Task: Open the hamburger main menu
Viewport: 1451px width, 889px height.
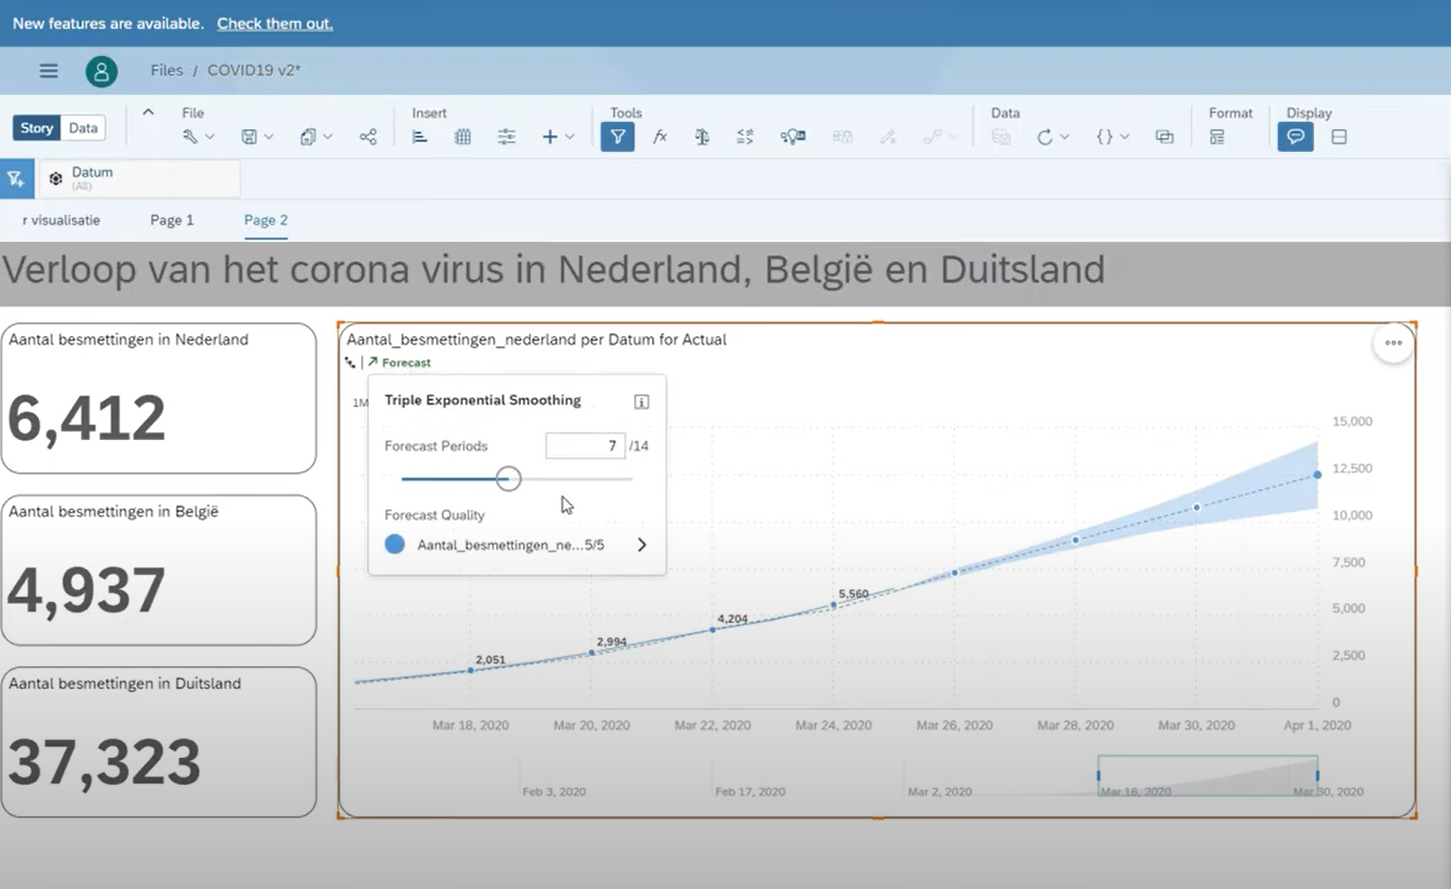Action: (x=48, y=71)
